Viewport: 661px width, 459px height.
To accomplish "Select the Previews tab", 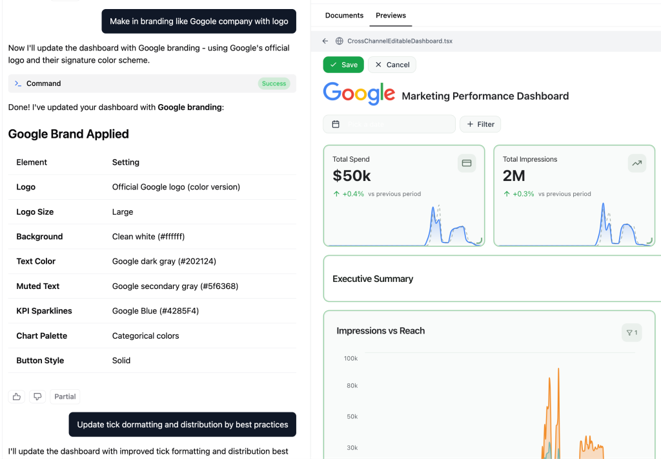I will 390,16.
